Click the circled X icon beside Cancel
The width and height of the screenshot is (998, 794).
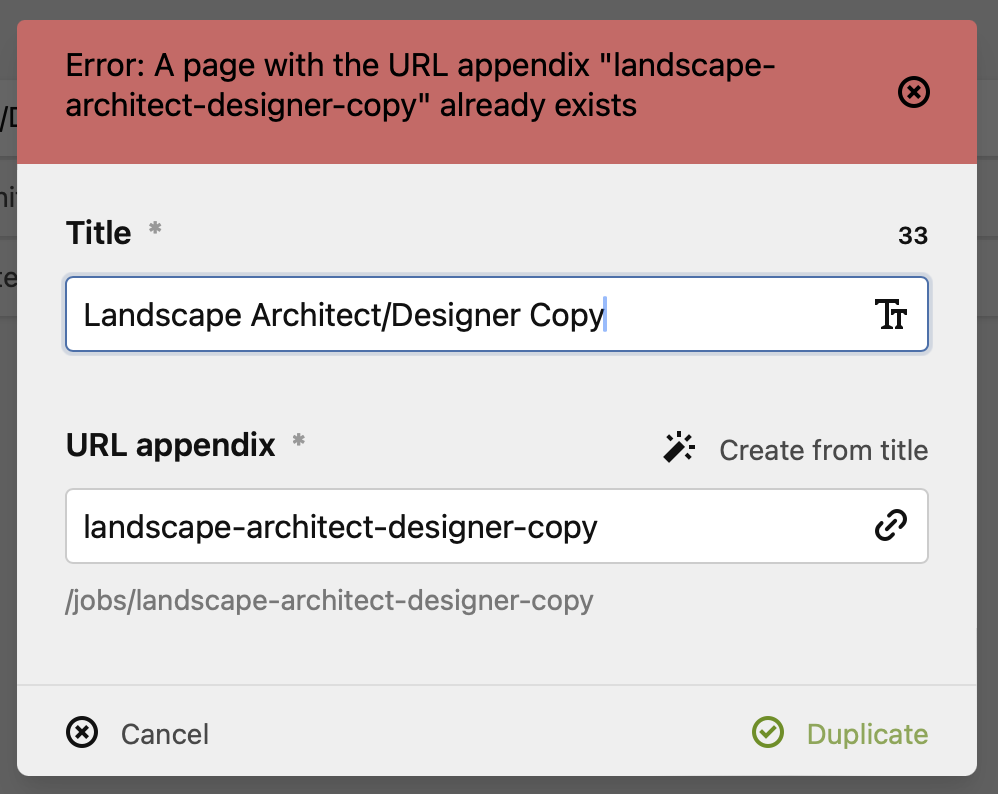point(82,733)
